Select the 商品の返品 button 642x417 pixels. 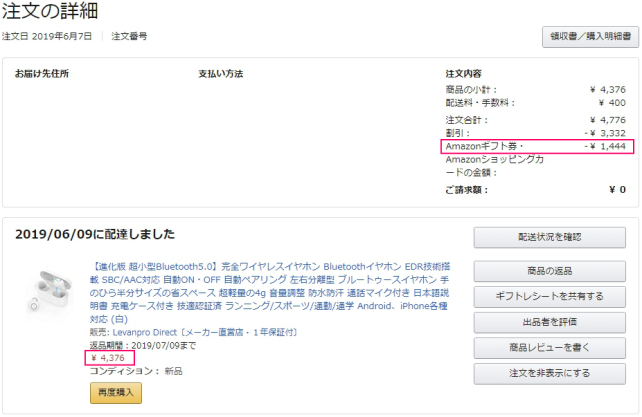(541, 272)
